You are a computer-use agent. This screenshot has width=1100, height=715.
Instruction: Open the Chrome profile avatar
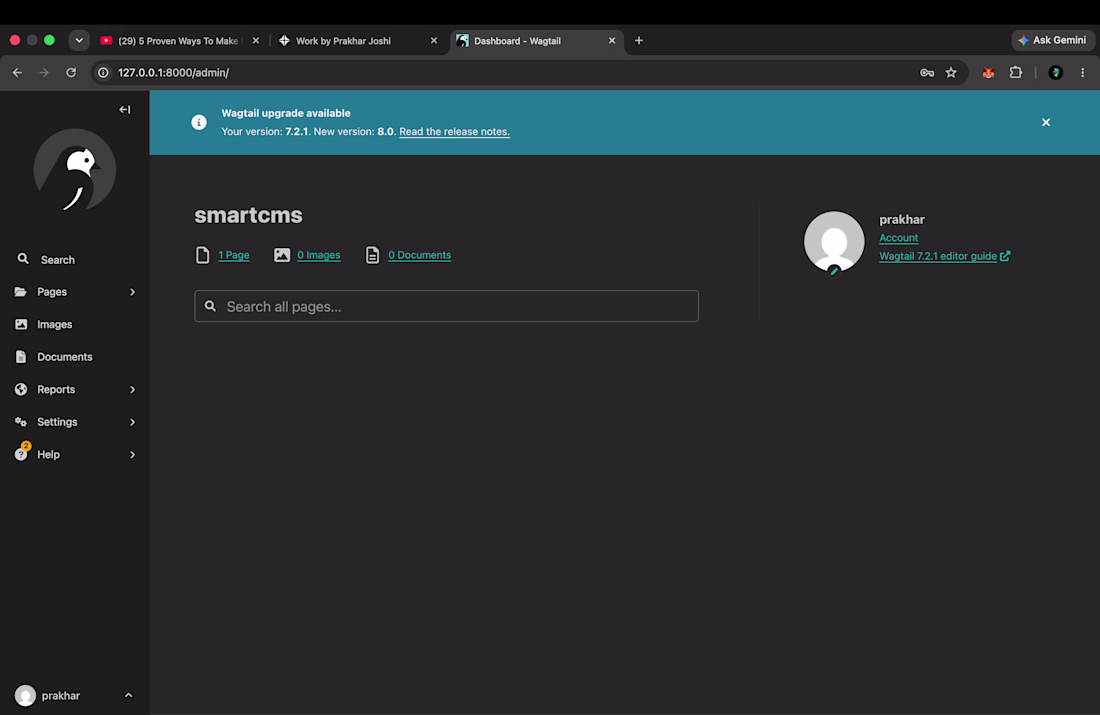[1056, 72]
